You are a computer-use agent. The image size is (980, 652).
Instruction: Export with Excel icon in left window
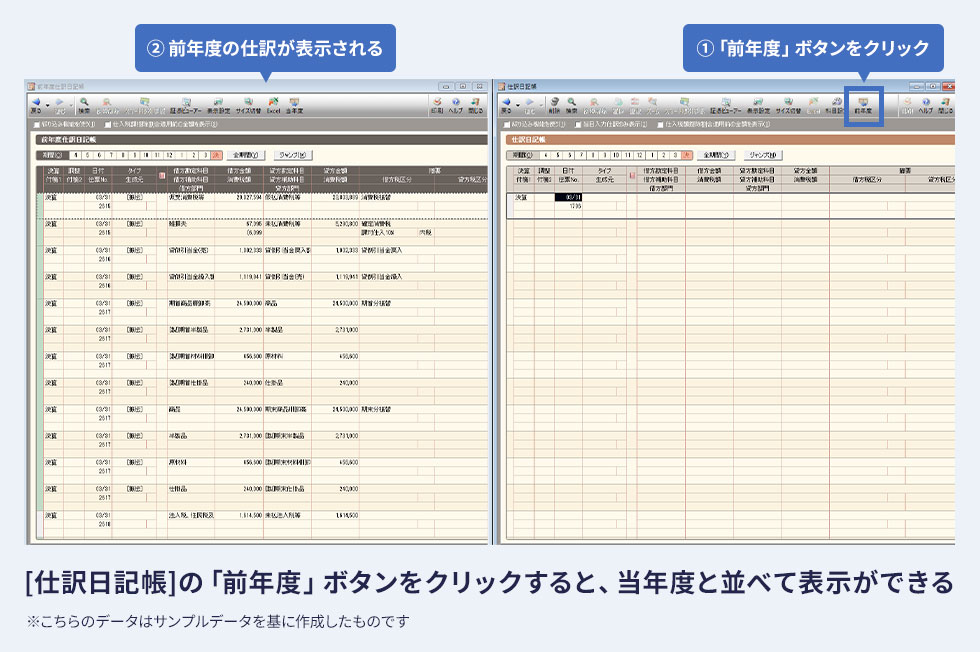click(x=272, y=104)
